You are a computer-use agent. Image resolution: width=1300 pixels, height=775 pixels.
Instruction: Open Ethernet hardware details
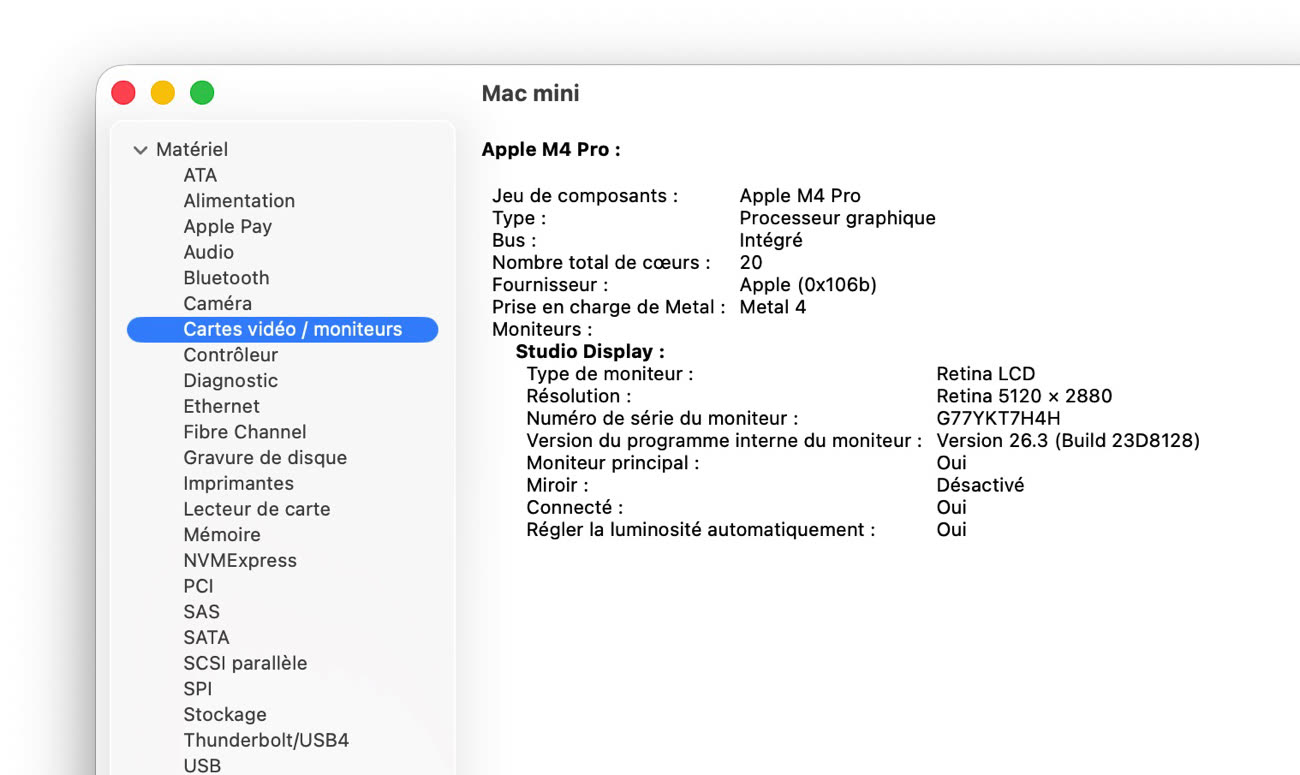[221, 406]
